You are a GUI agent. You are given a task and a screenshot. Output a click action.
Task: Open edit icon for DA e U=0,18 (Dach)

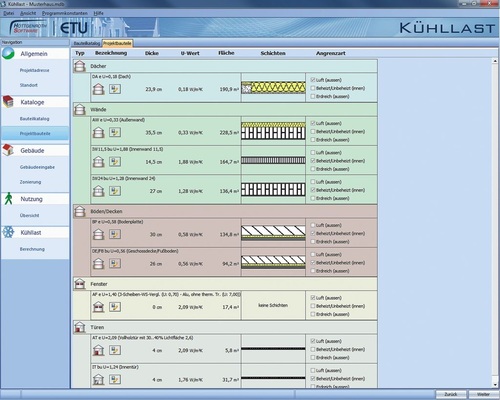coord(115,89)
